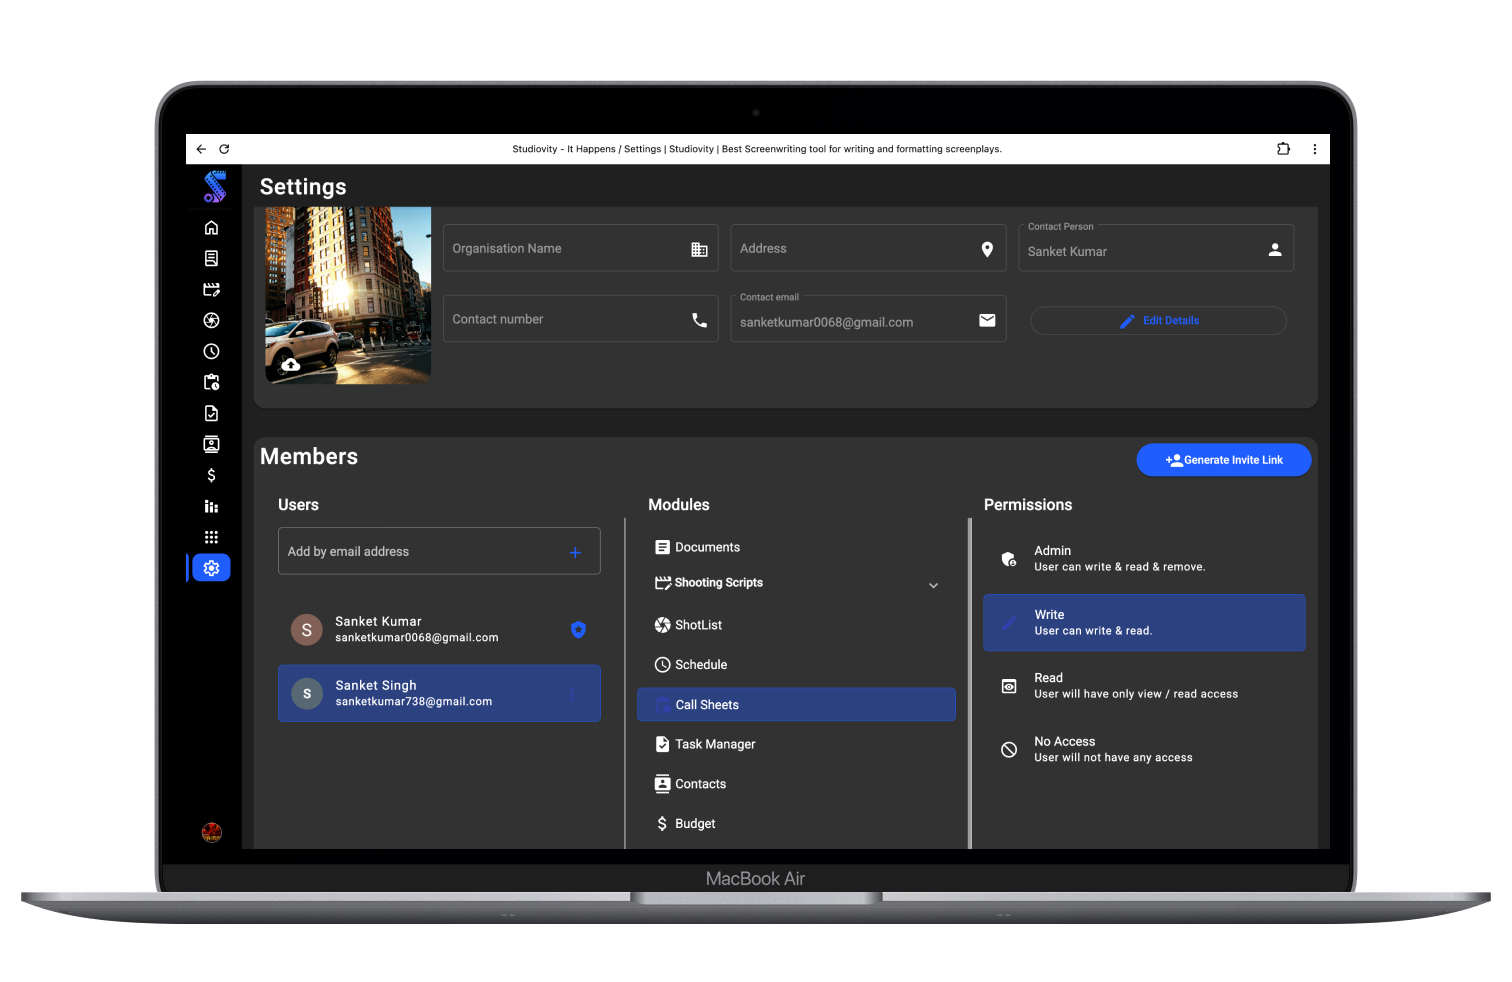Viewport: 1512px width, 982px height.
Task: Click the Add by email address field
Action: tap(439, 551)
